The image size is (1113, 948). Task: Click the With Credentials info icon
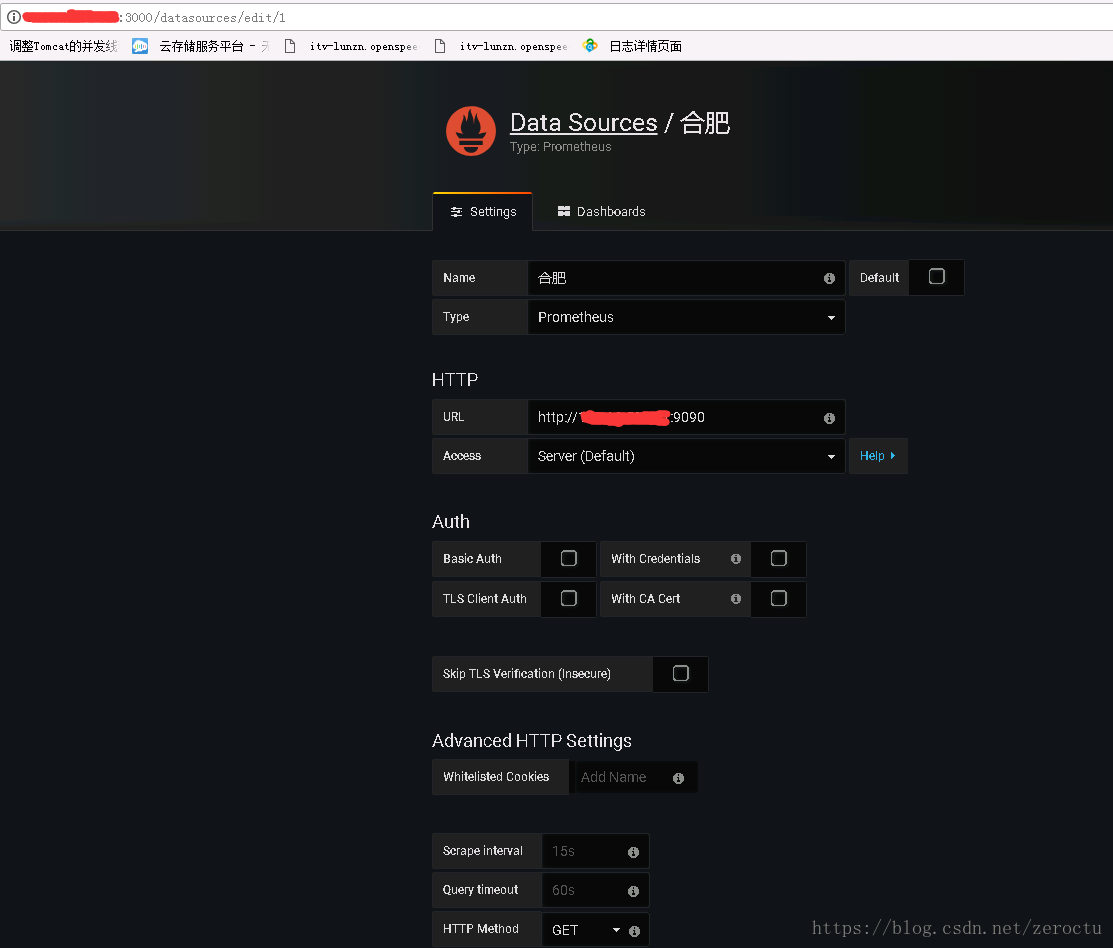pyautogui.click(x=736, y=559)
